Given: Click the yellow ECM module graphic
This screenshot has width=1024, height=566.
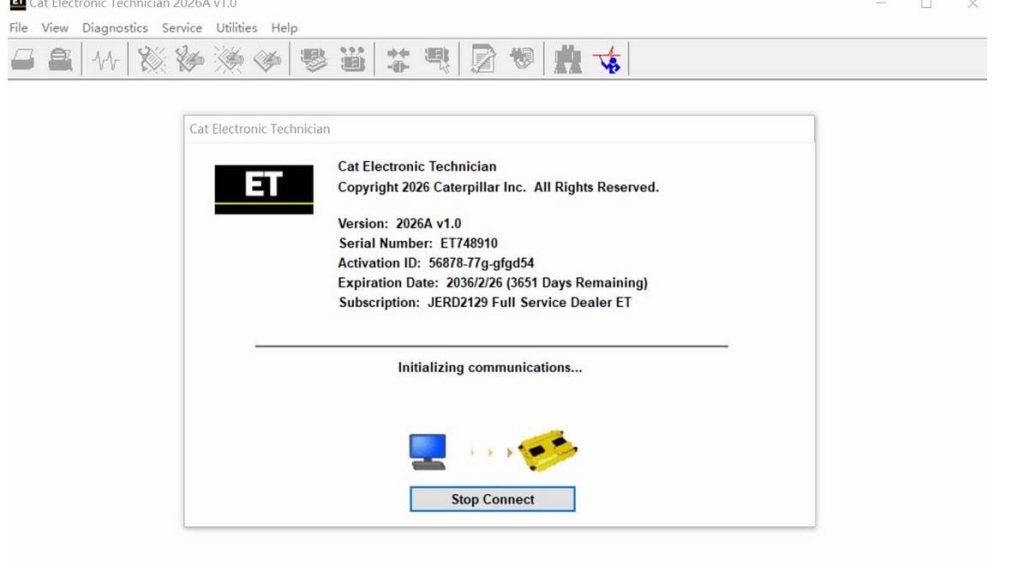Looking at the screenshot, I should pyautogui.click(x=548, y=450).
